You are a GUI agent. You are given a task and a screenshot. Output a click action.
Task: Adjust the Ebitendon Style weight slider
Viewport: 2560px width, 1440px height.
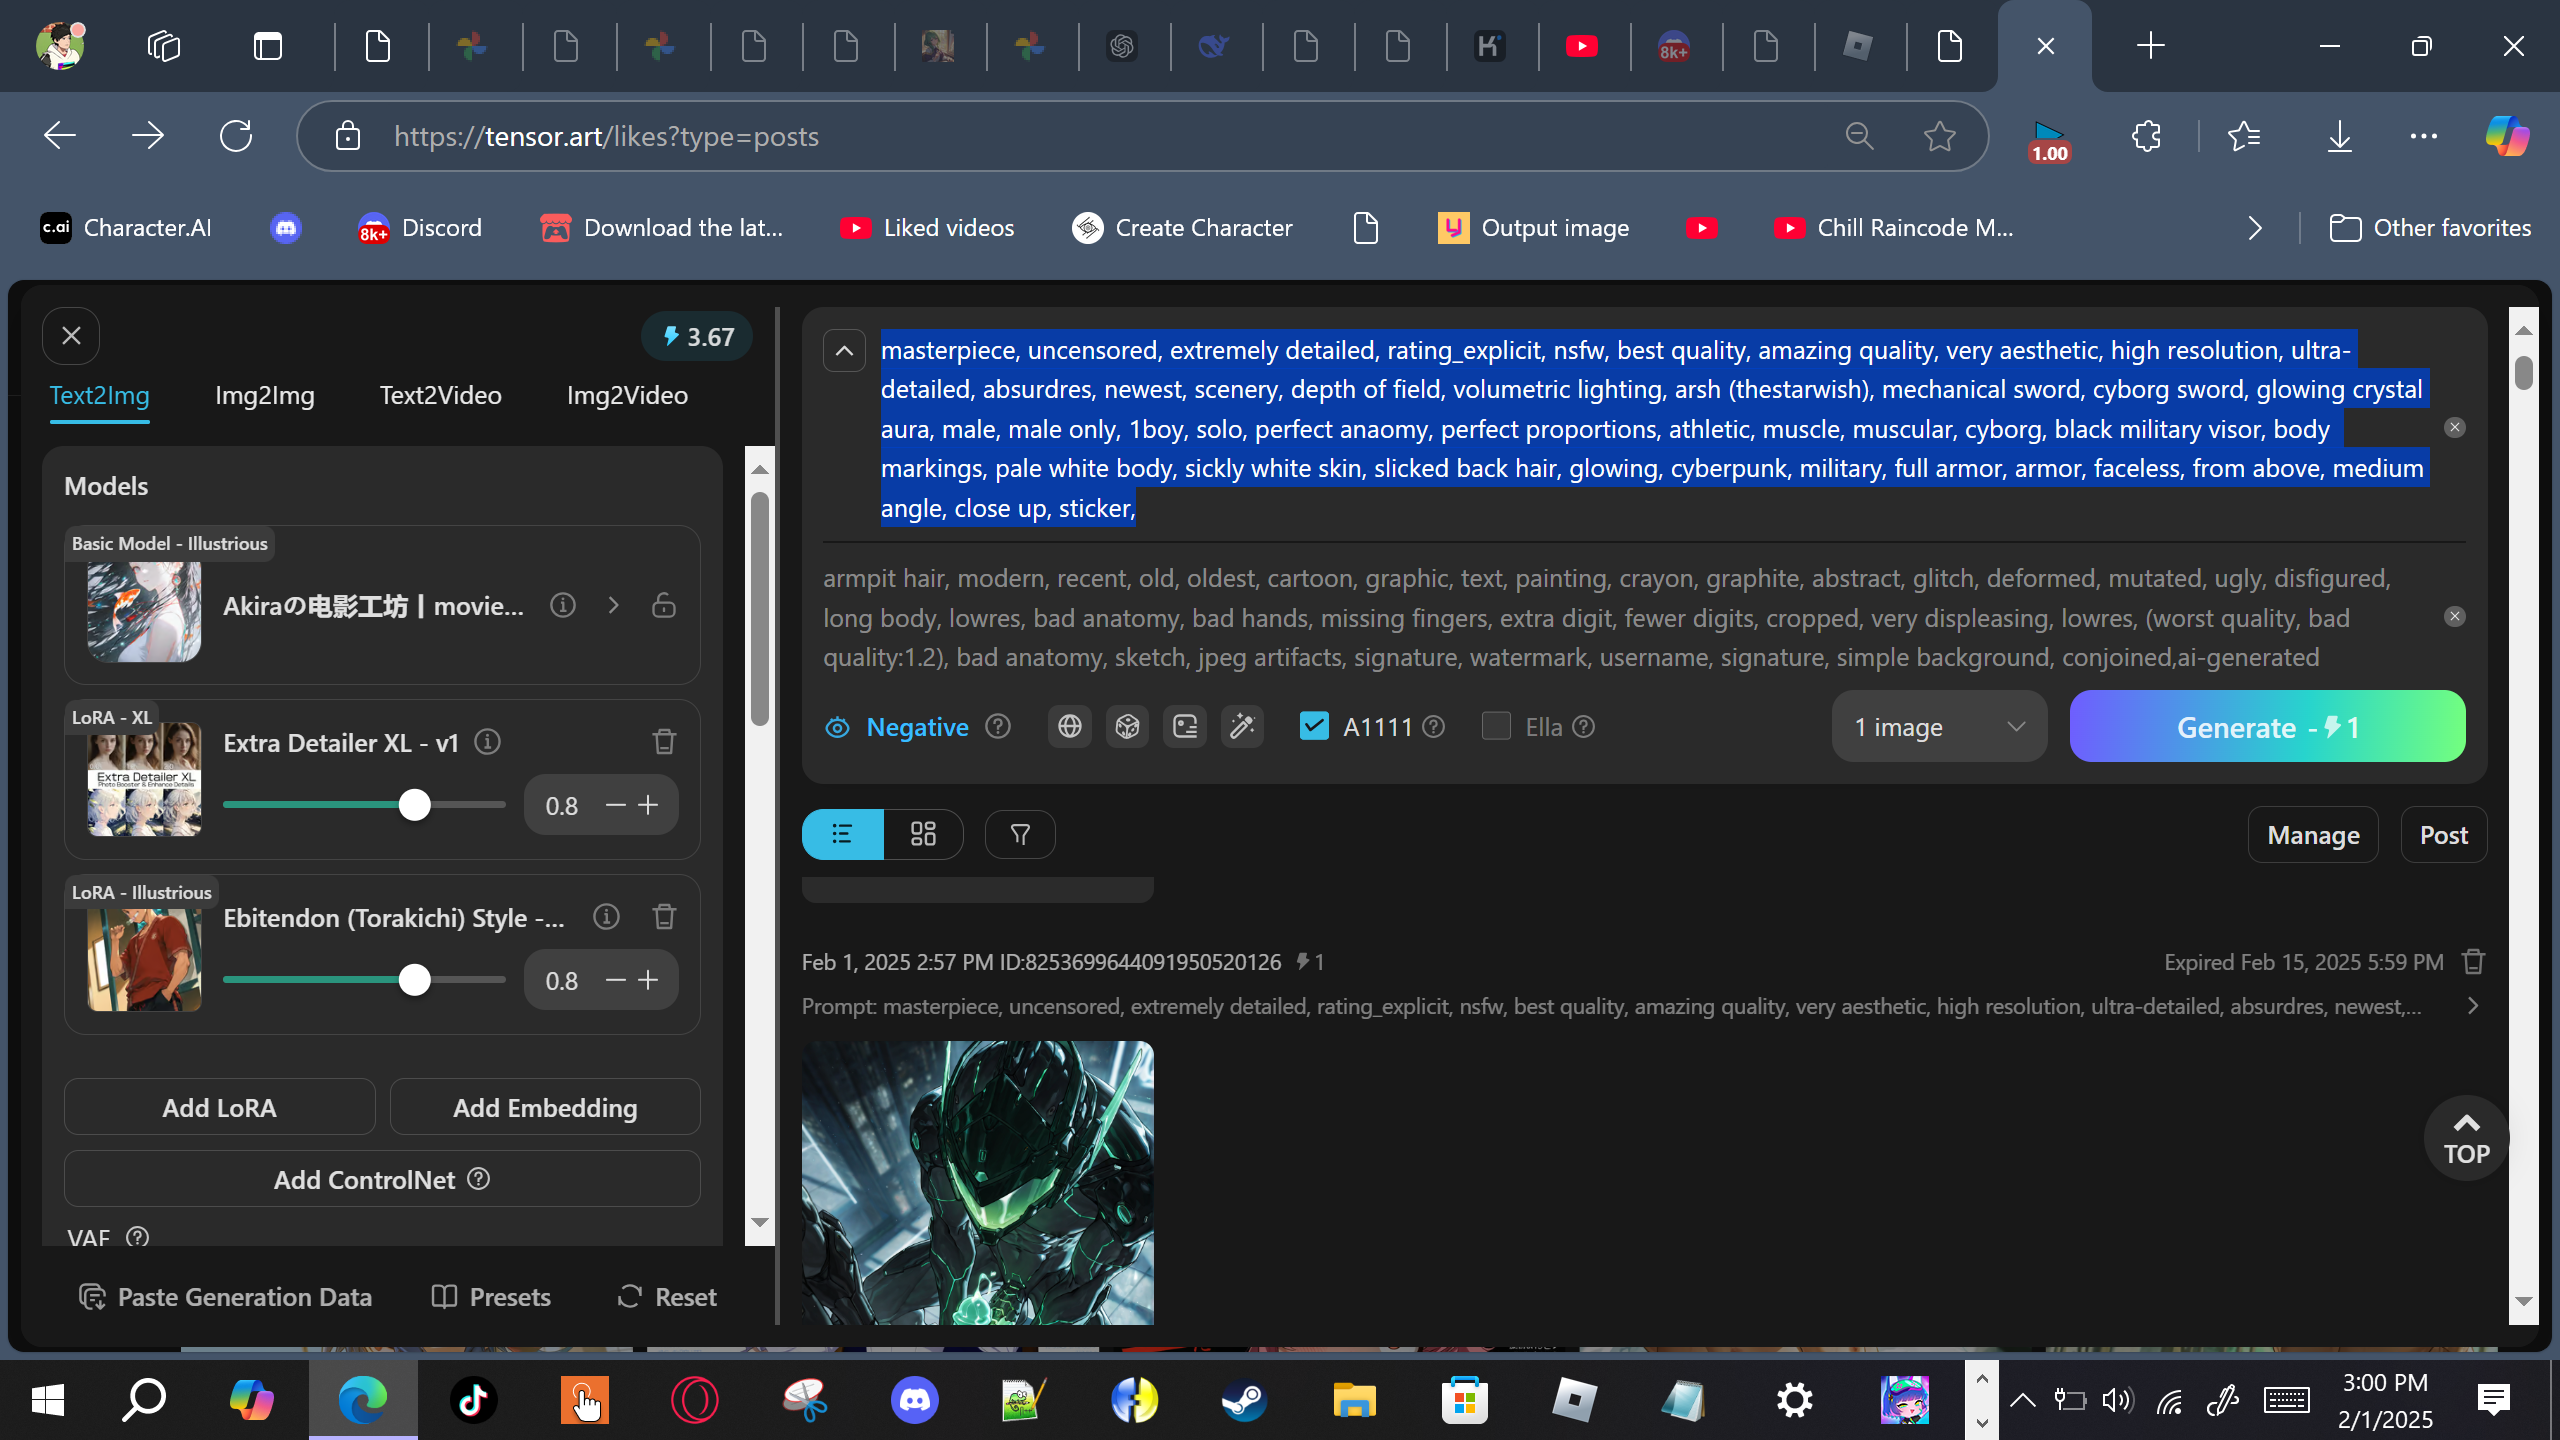pyautogui.click(x=414, y=980)
